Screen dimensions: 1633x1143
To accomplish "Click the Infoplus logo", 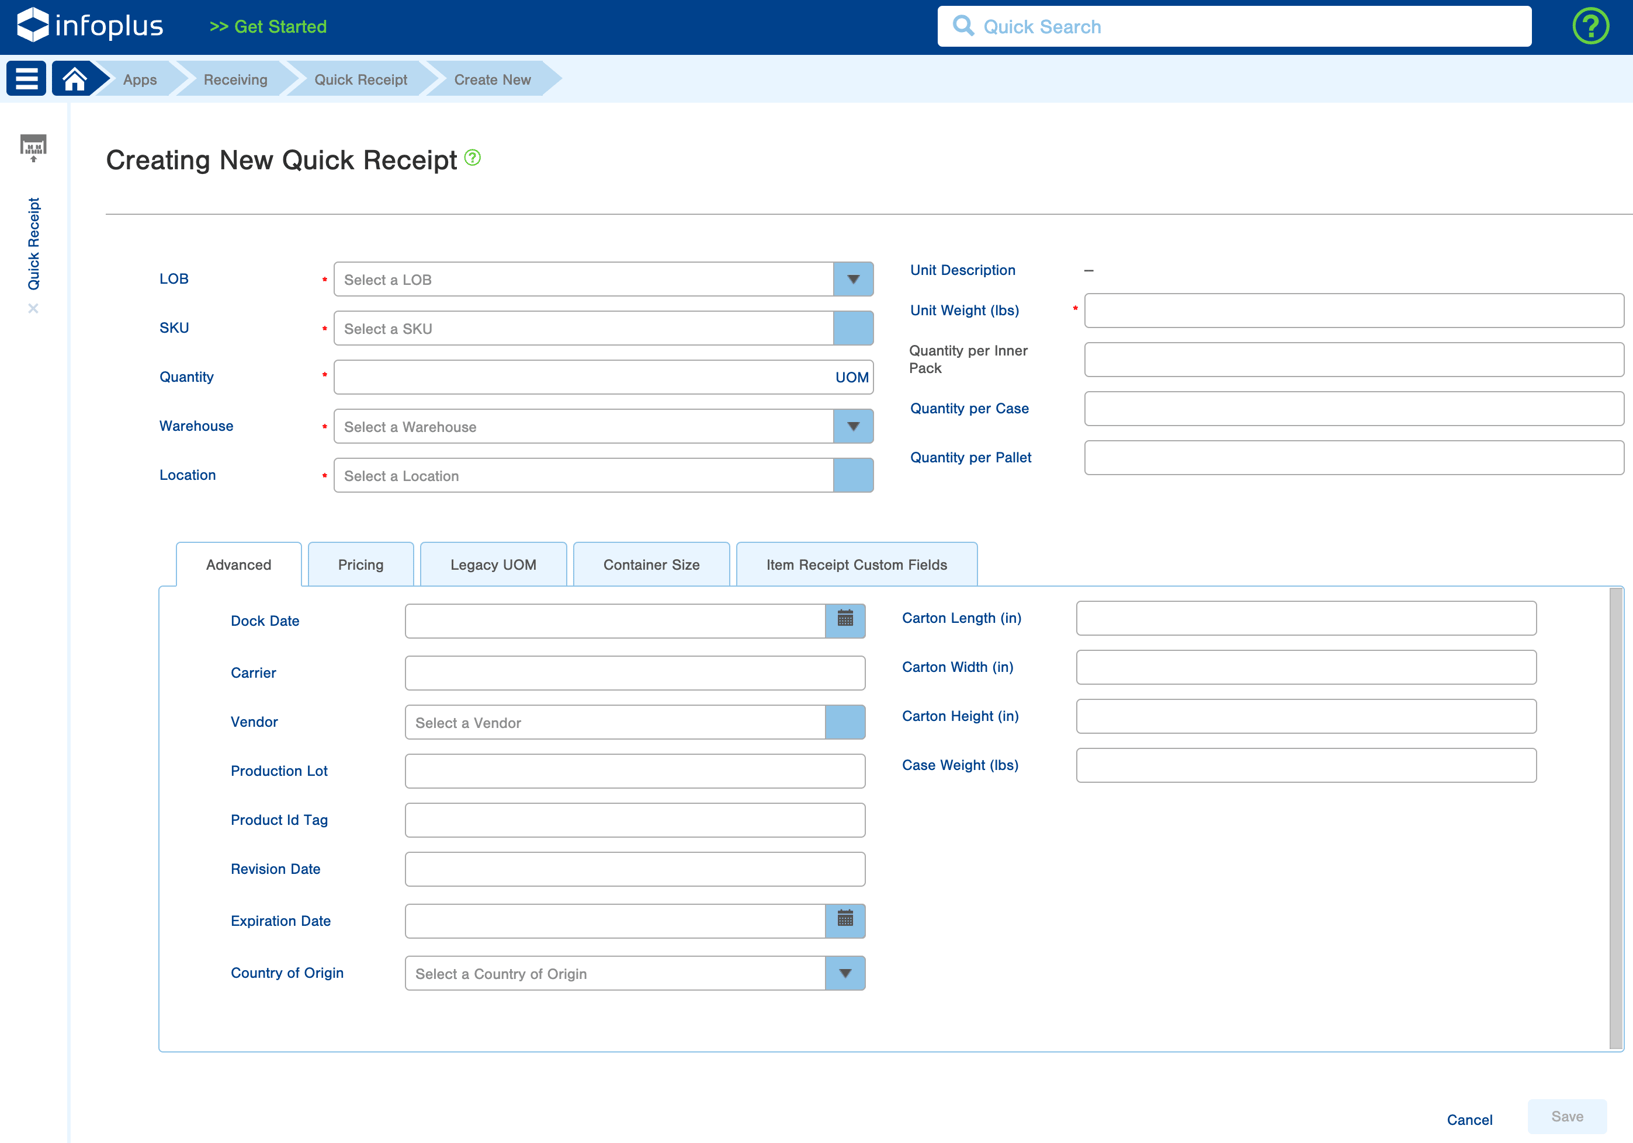I will tap(90, 26).
